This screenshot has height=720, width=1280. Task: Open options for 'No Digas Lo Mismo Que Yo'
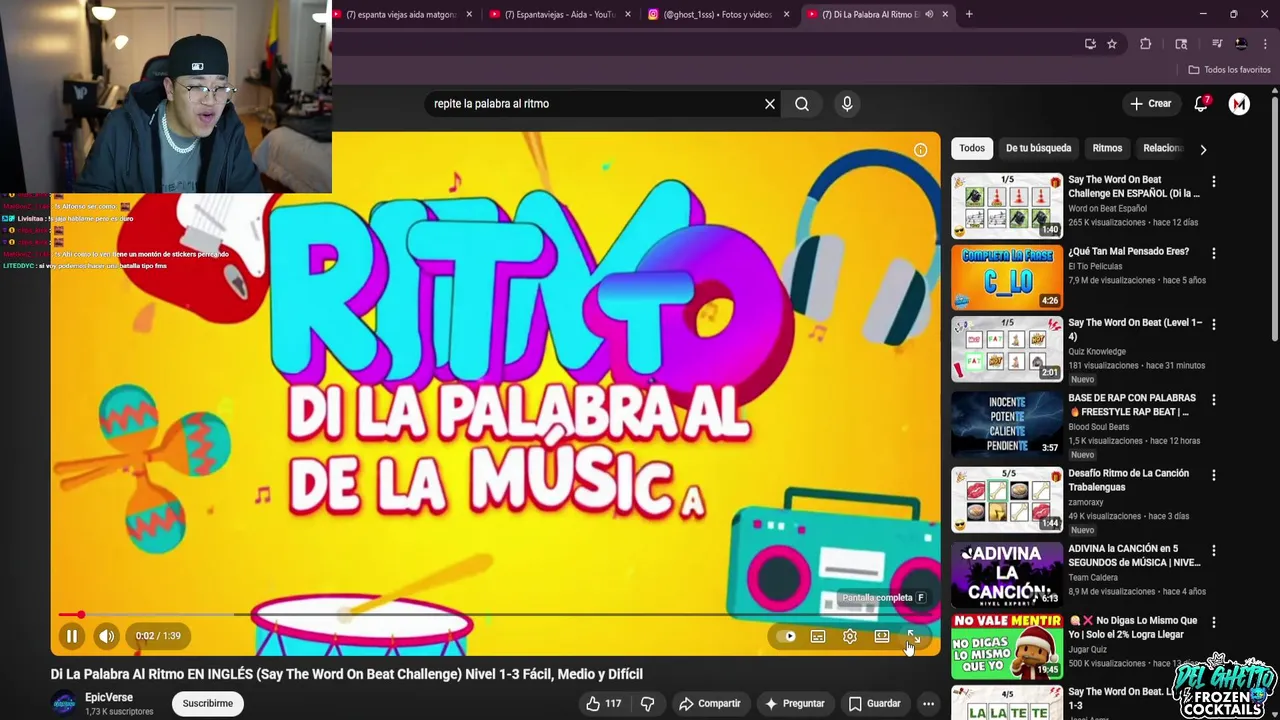click(1214, 622)
